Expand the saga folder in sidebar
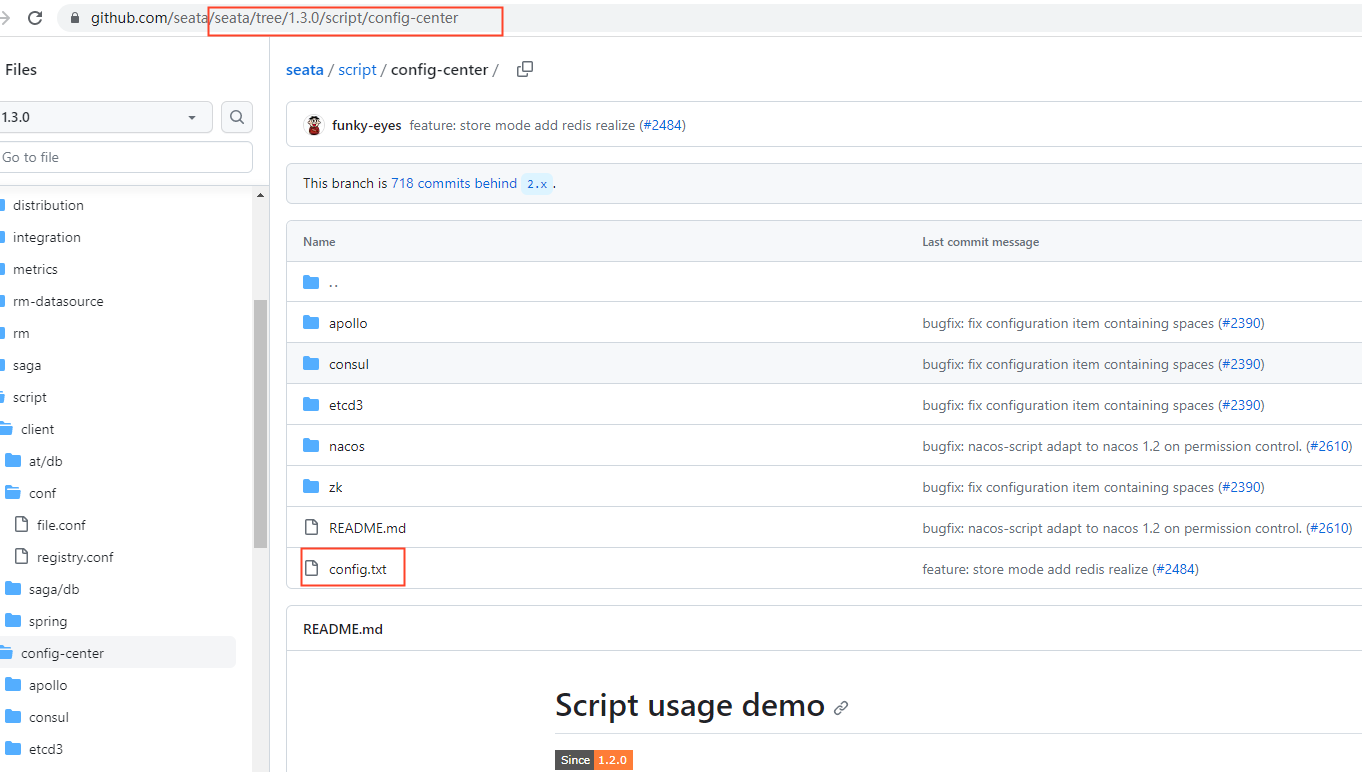This screenshot has width=1362, height=772. click(x=27, y=365)
